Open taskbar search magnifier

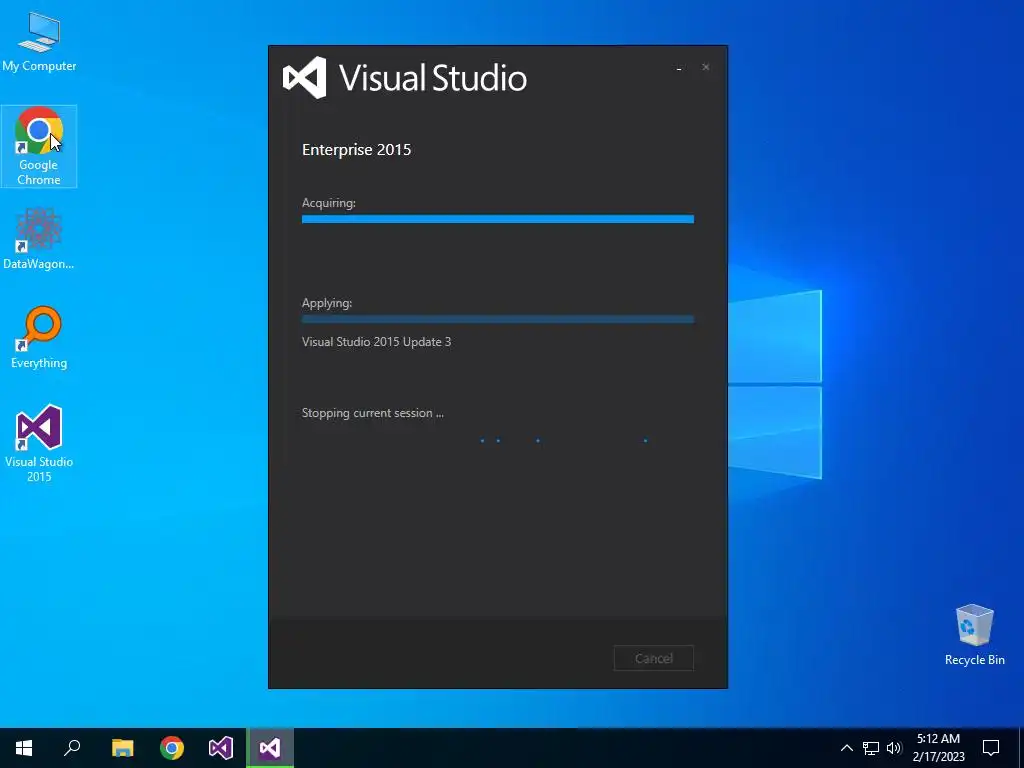(x=72, y=748)
